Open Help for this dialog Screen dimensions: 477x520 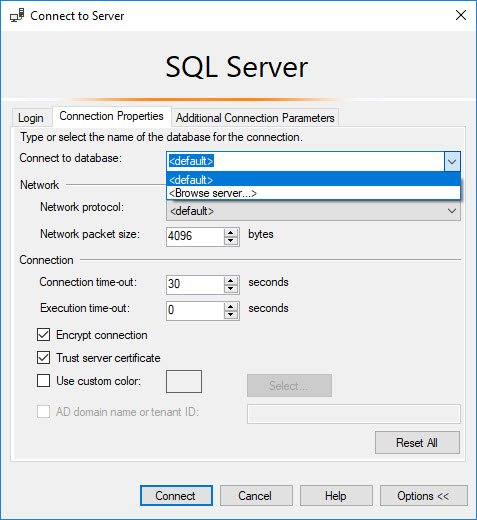tap(336, 496)
